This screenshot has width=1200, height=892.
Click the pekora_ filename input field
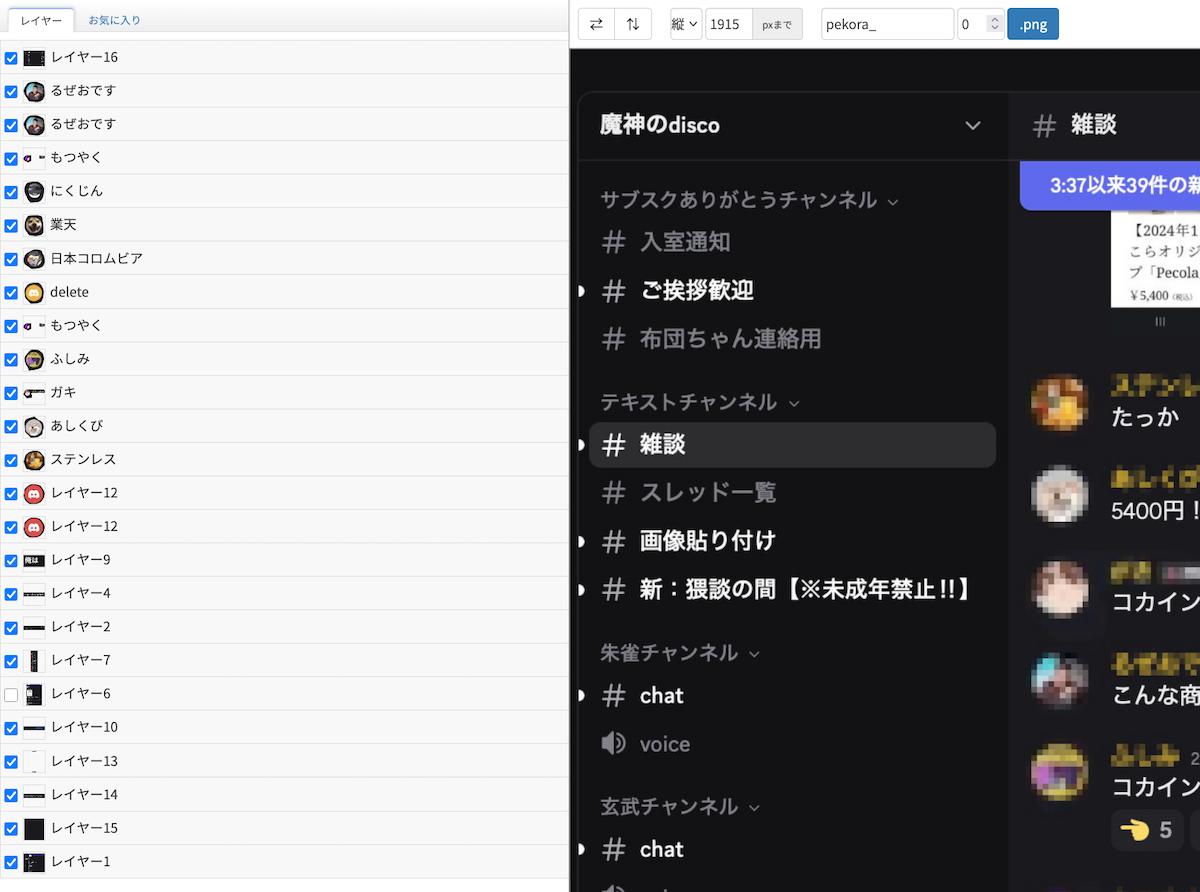click(887, 24)
